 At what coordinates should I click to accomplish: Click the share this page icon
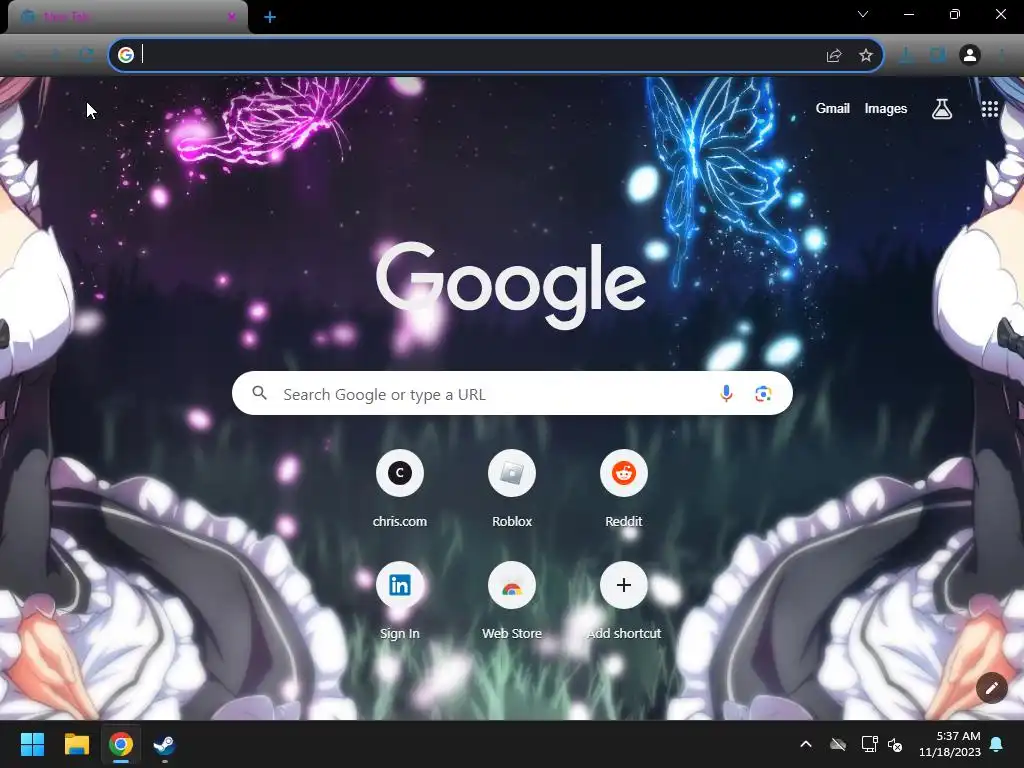tap(833, 56)
